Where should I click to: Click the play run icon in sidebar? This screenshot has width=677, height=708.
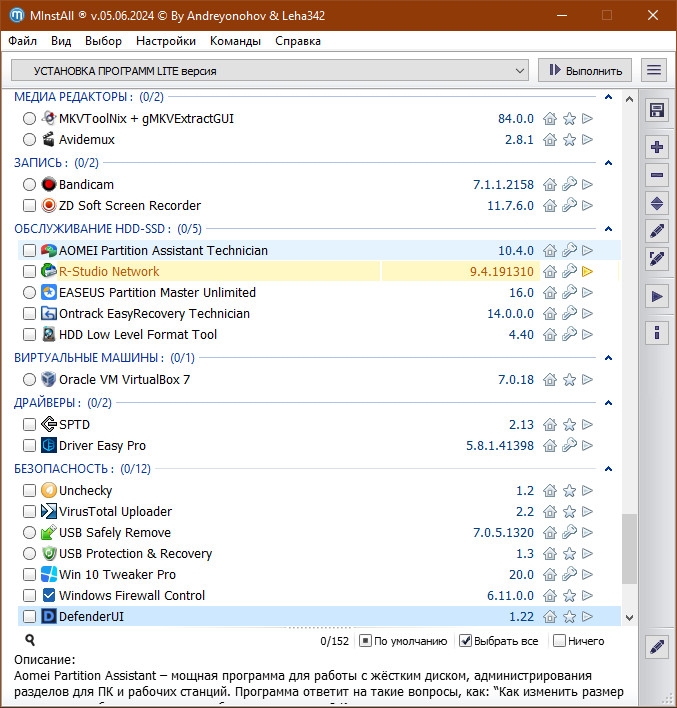pos(657,297)
